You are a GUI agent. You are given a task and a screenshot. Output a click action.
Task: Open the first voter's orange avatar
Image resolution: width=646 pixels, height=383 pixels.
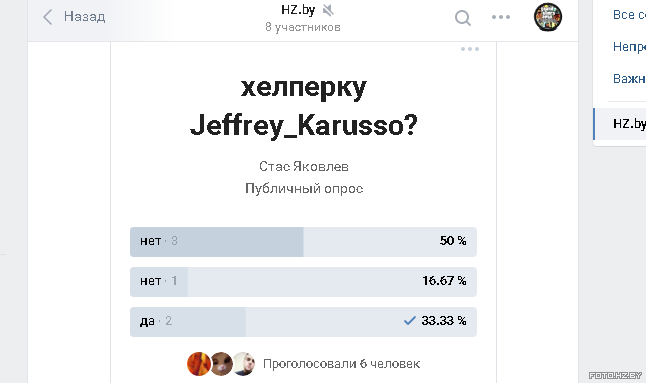199,364
